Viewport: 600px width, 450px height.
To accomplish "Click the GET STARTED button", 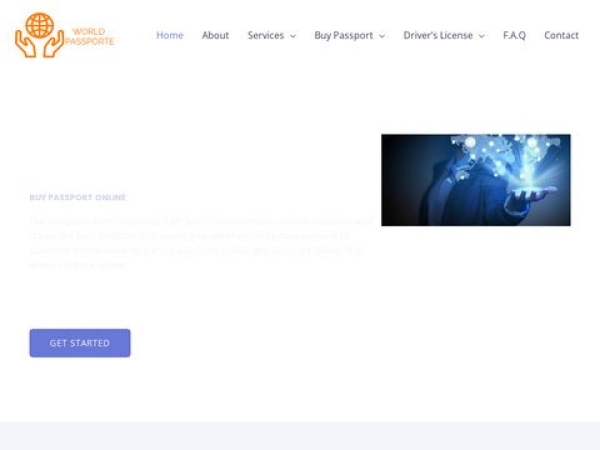I will pos(80,343).
